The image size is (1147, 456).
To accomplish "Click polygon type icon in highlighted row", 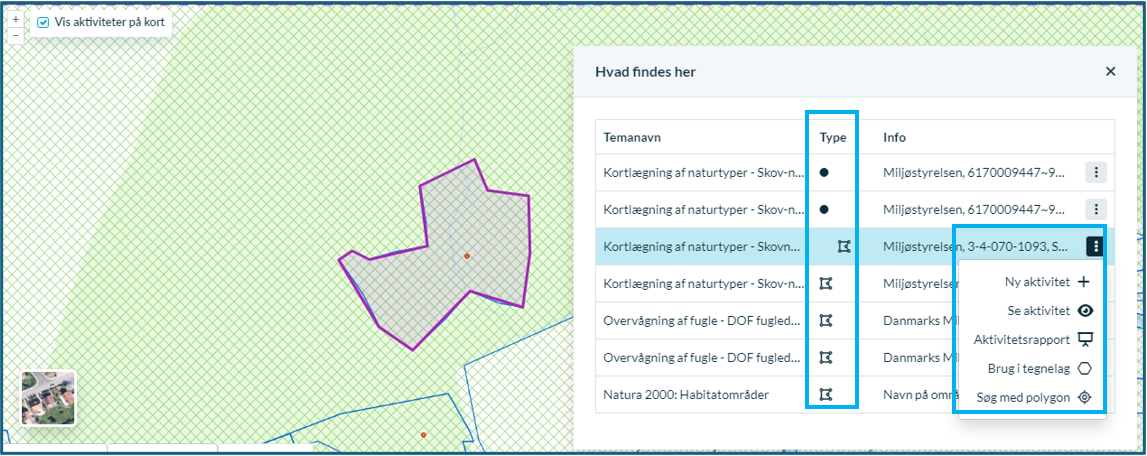I will point(843,247).
